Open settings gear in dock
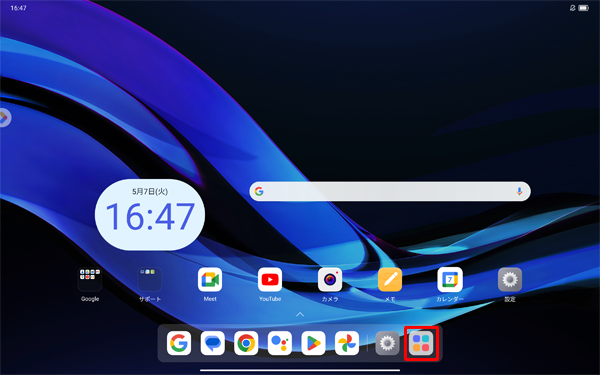The image size is (600, 375). tap(387, 343)
